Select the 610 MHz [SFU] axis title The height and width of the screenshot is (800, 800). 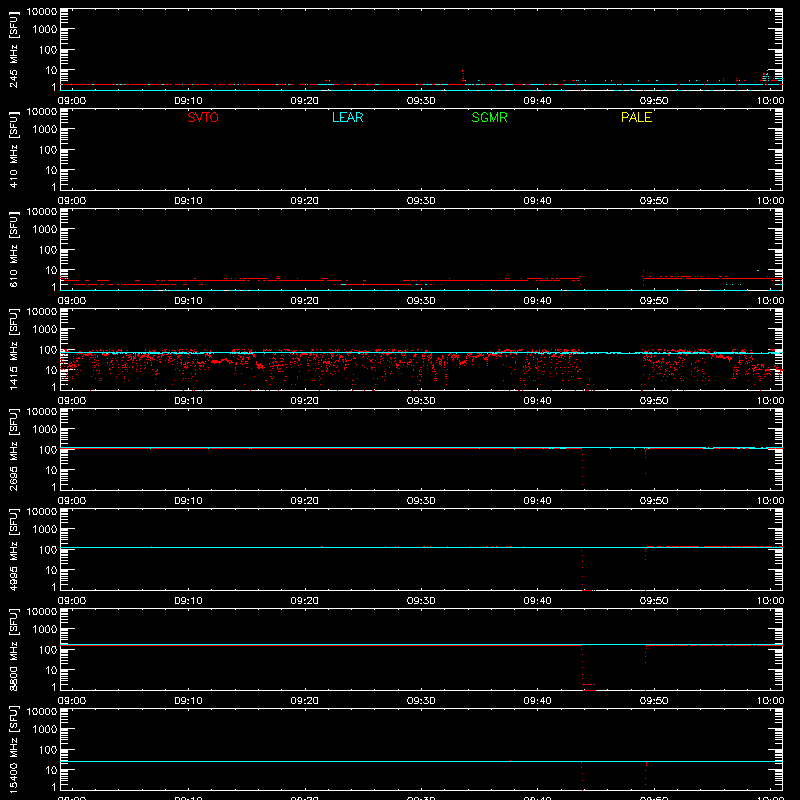pyautogui.click(x=14, y=249)
